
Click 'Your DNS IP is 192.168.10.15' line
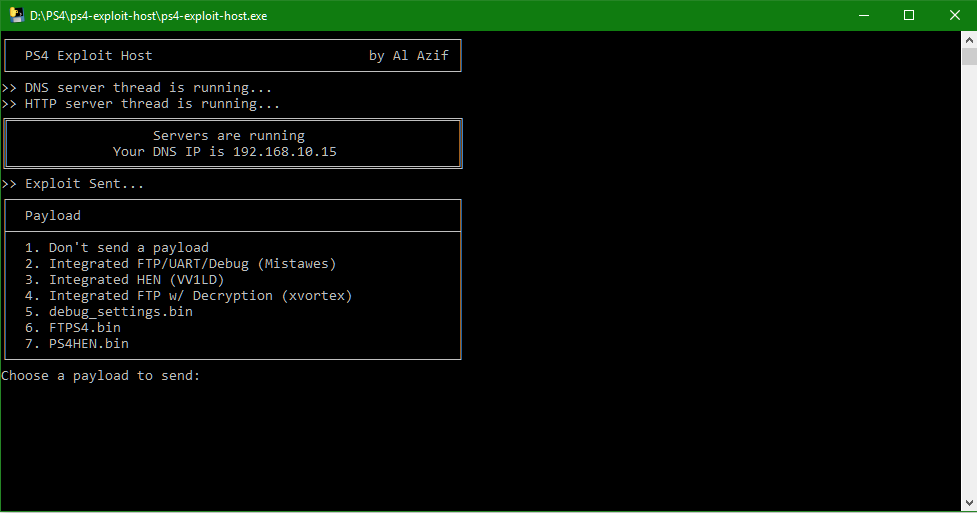(224, 151)
